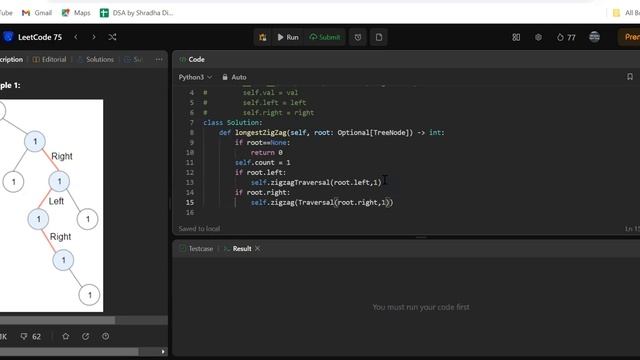Open the All Bookmarks folder

626,13
